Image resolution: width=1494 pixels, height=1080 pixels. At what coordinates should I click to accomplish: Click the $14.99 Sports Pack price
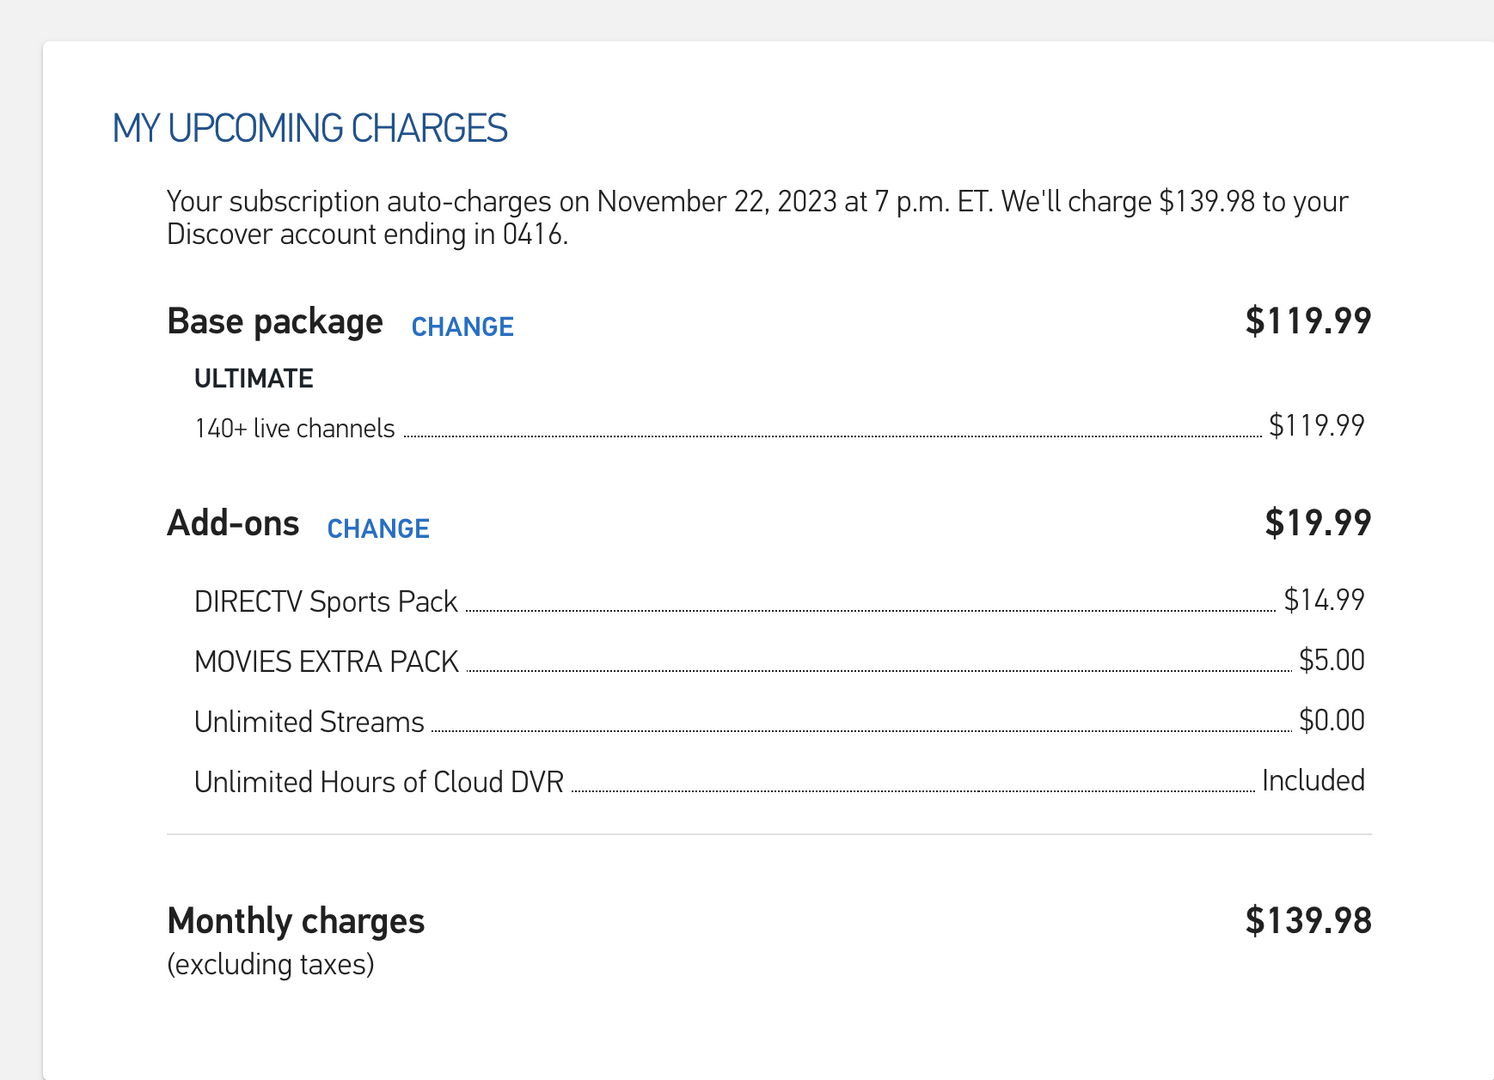1324,600
